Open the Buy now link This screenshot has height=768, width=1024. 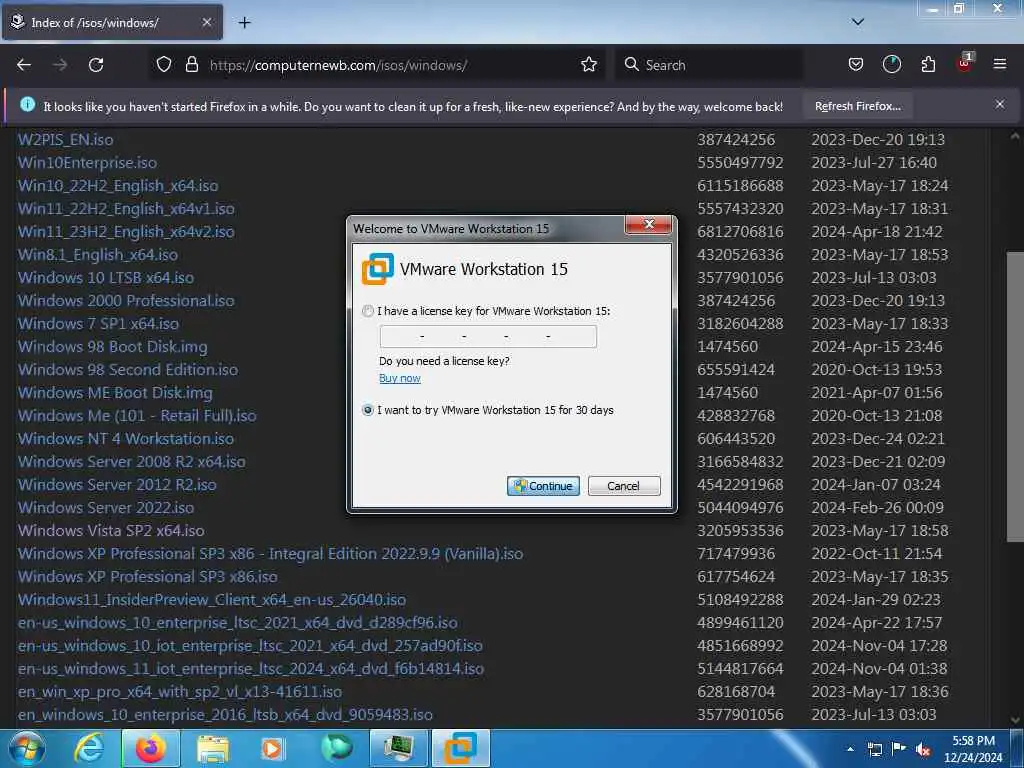click(400, 379)
